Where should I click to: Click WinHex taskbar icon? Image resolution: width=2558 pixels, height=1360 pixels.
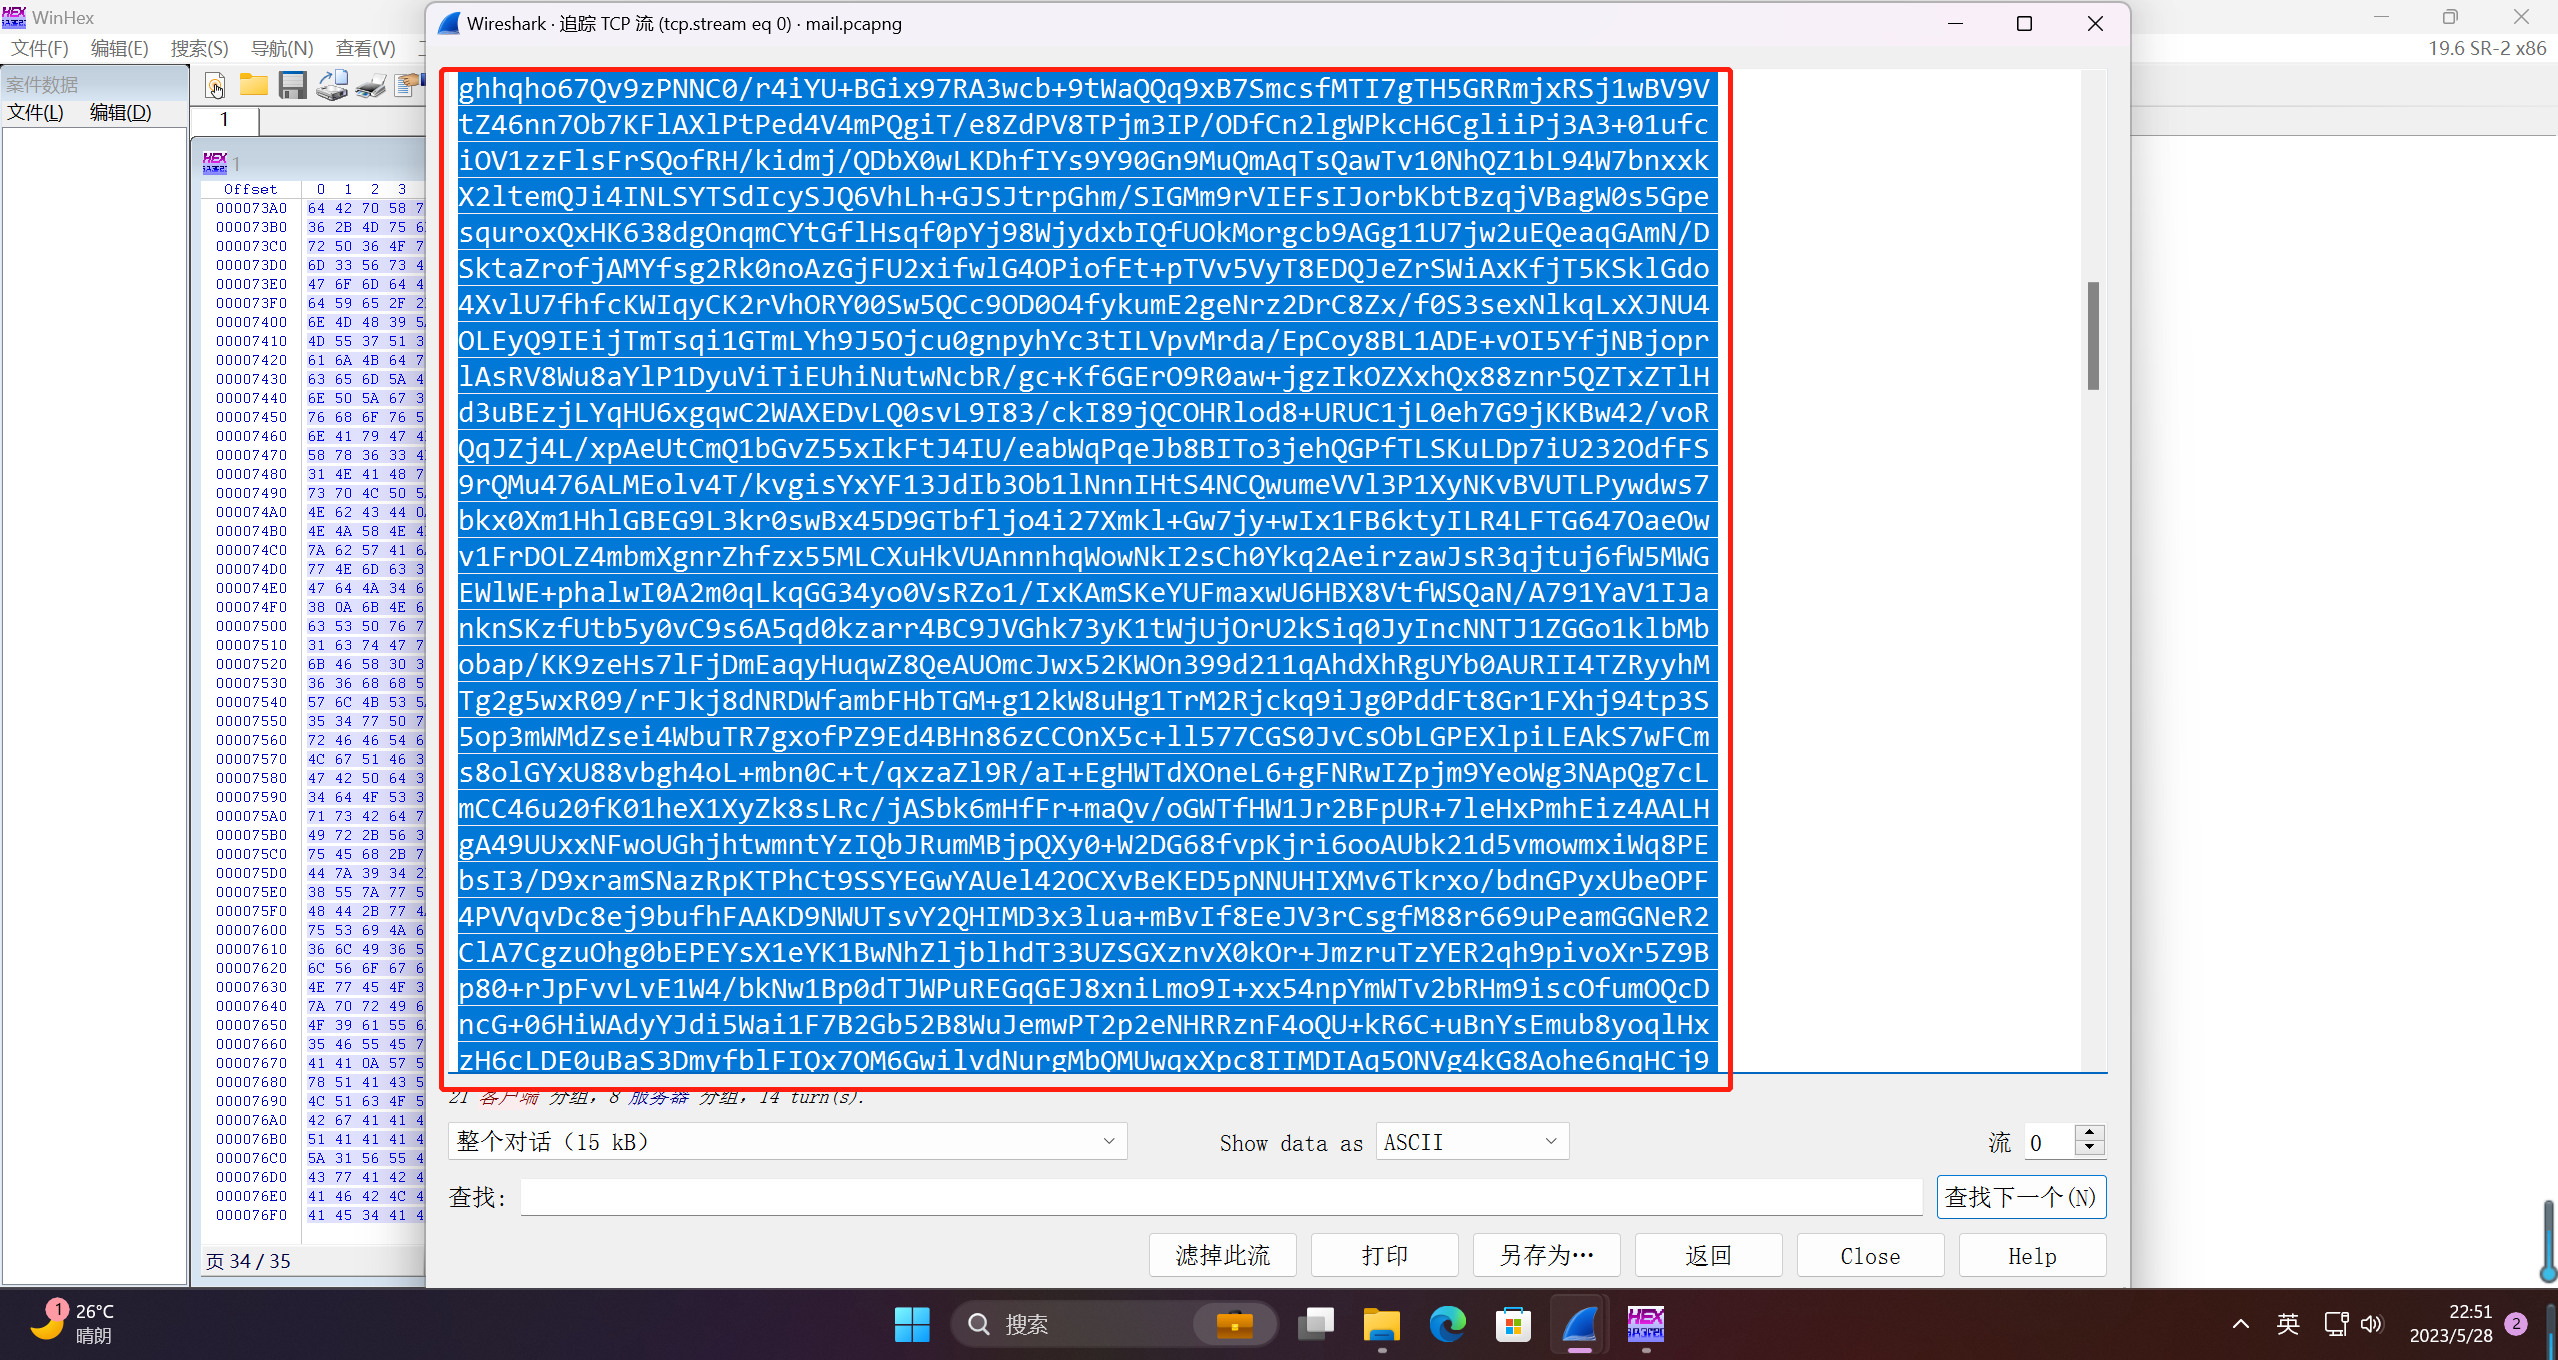pyautogui.click(x=1645, y=1324)
